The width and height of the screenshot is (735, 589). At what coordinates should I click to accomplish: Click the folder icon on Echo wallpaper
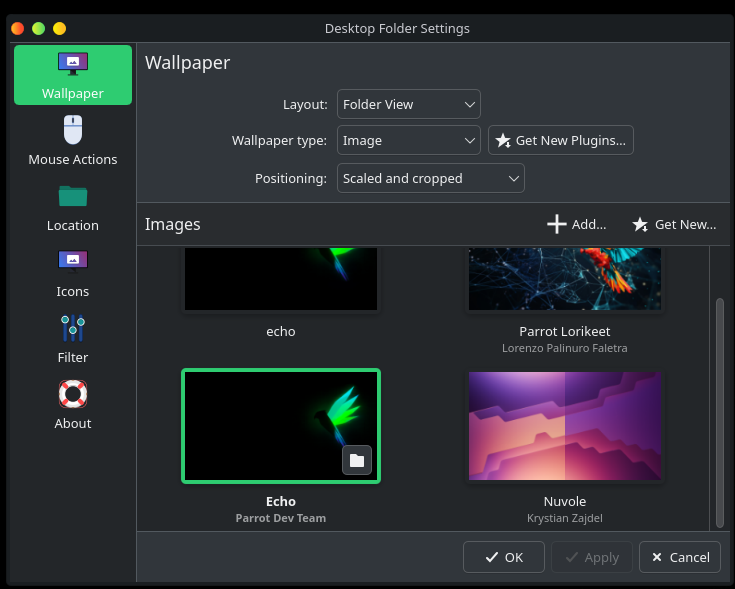click(x=357, y=460)
